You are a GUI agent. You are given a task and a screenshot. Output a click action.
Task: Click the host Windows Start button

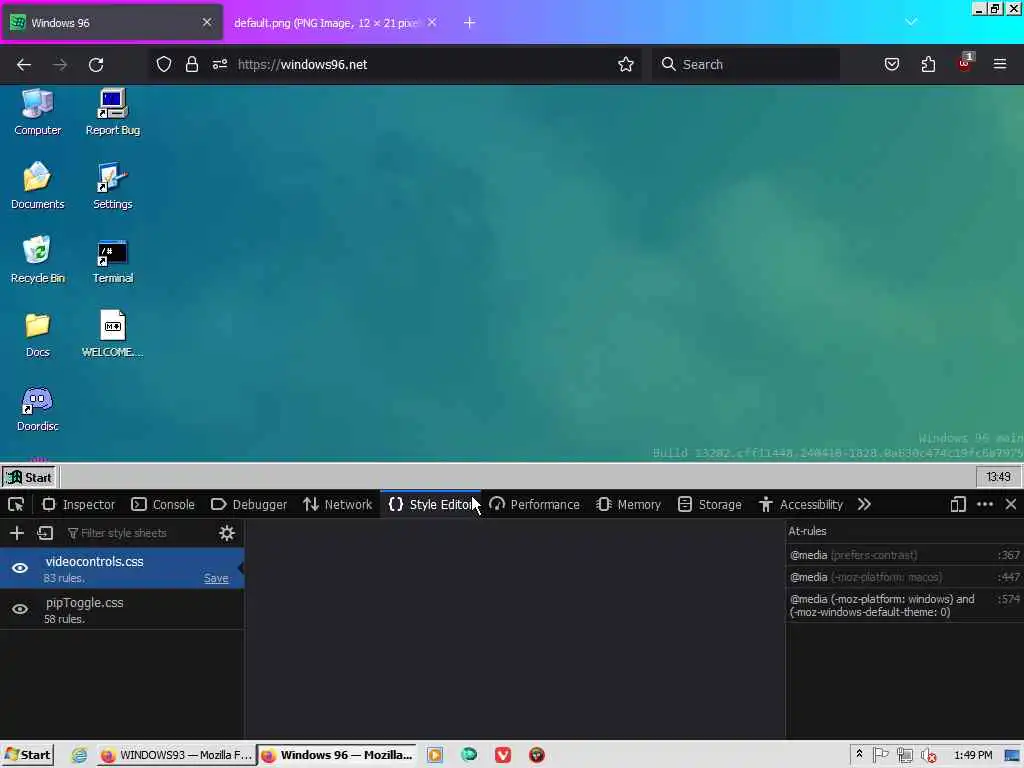coord(27,756)
